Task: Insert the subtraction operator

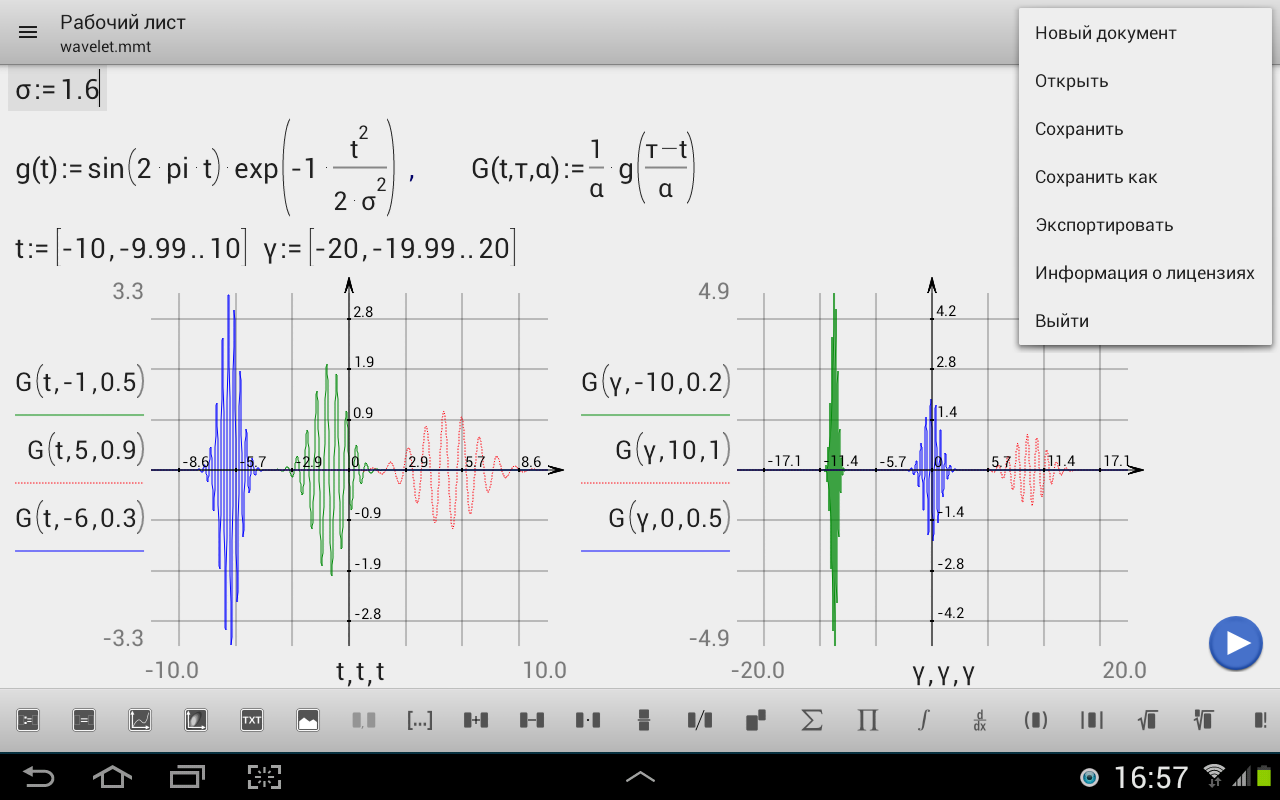Action: pyautogui.click(x=532, y=719)
